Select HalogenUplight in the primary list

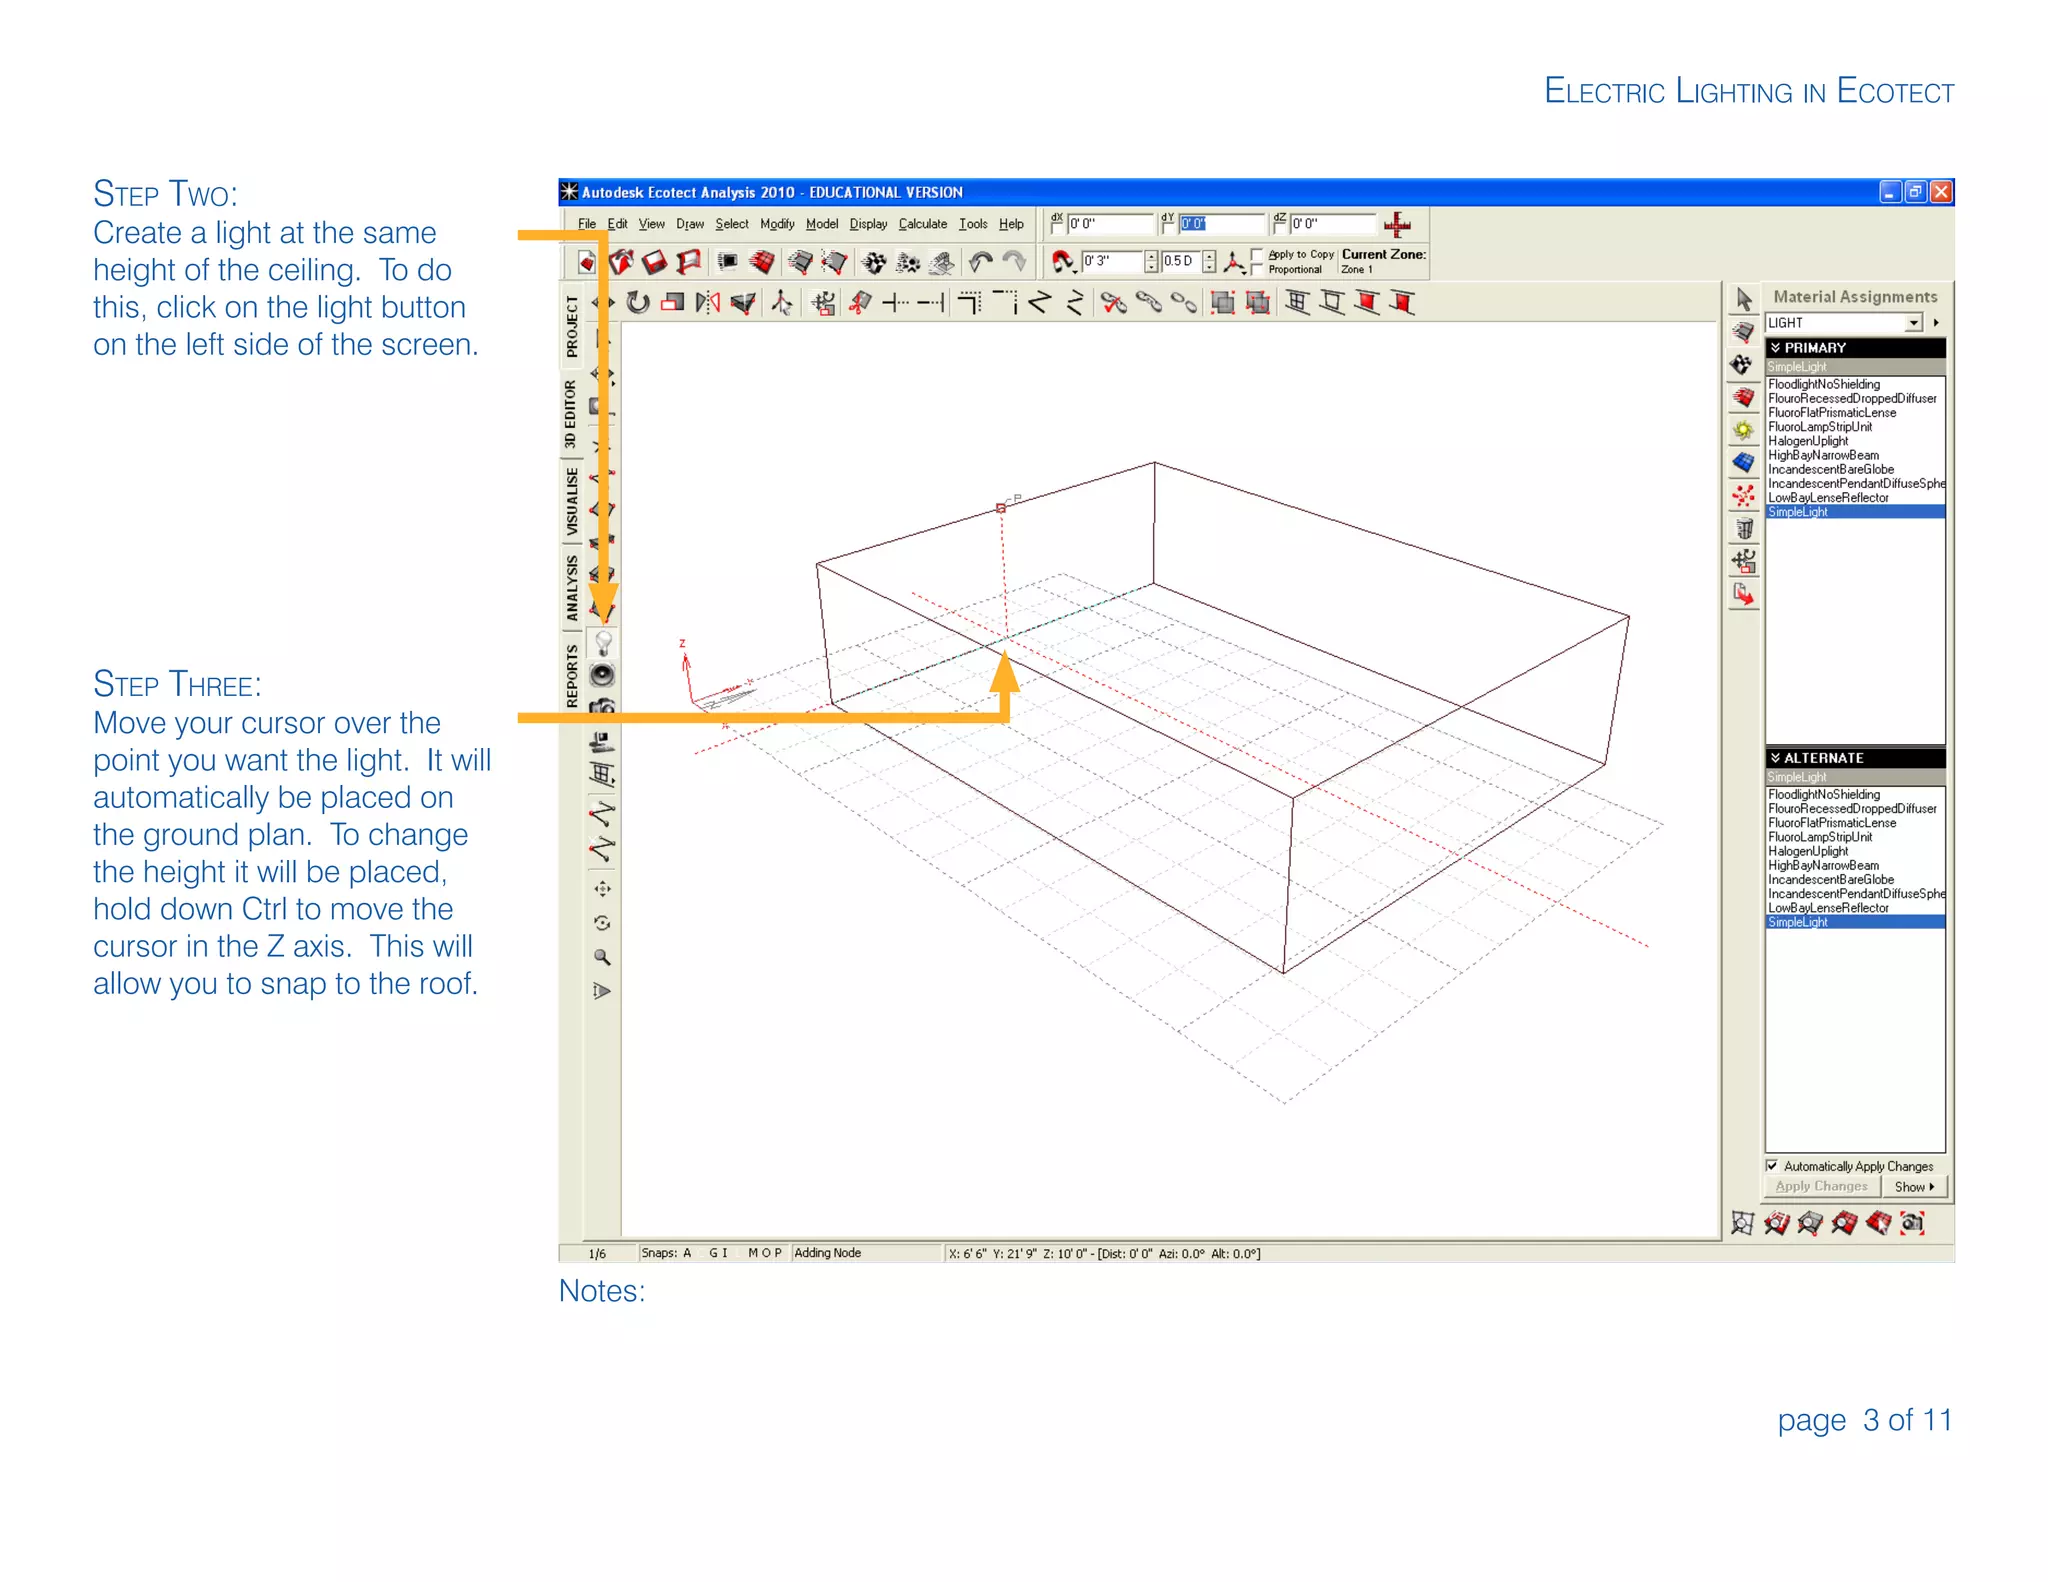(1807, 441)
